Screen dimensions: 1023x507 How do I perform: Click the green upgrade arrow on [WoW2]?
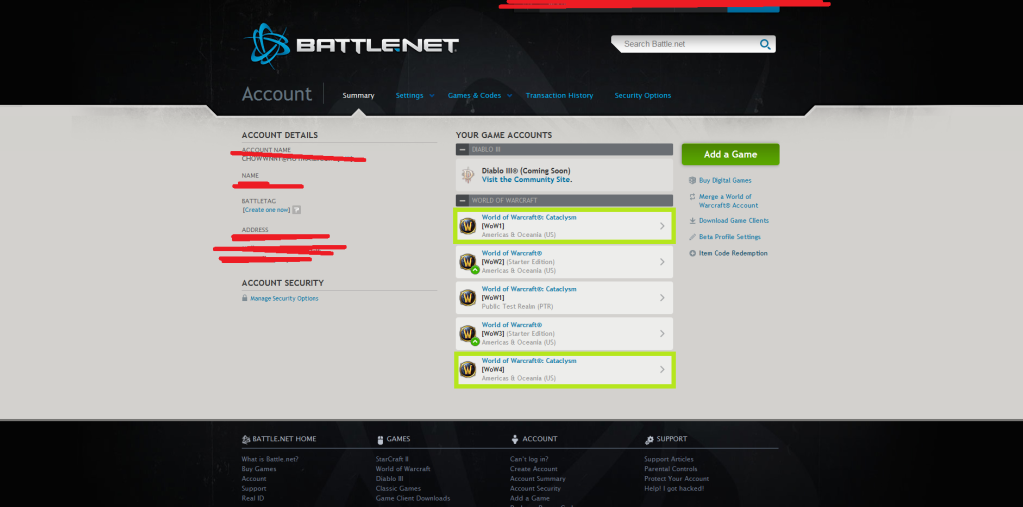[x=475, y=269]
